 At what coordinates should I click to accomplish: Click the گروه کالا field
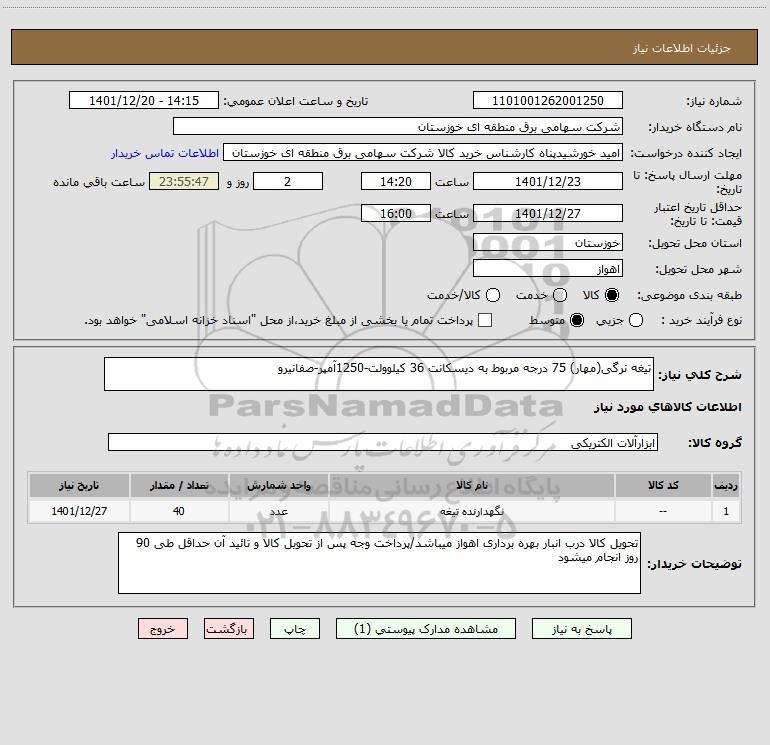point(383,442)
